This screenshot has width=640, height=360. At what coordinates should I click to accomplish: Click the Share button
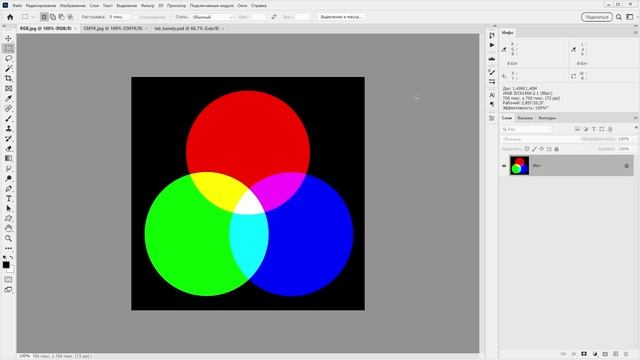click(597, 17)
